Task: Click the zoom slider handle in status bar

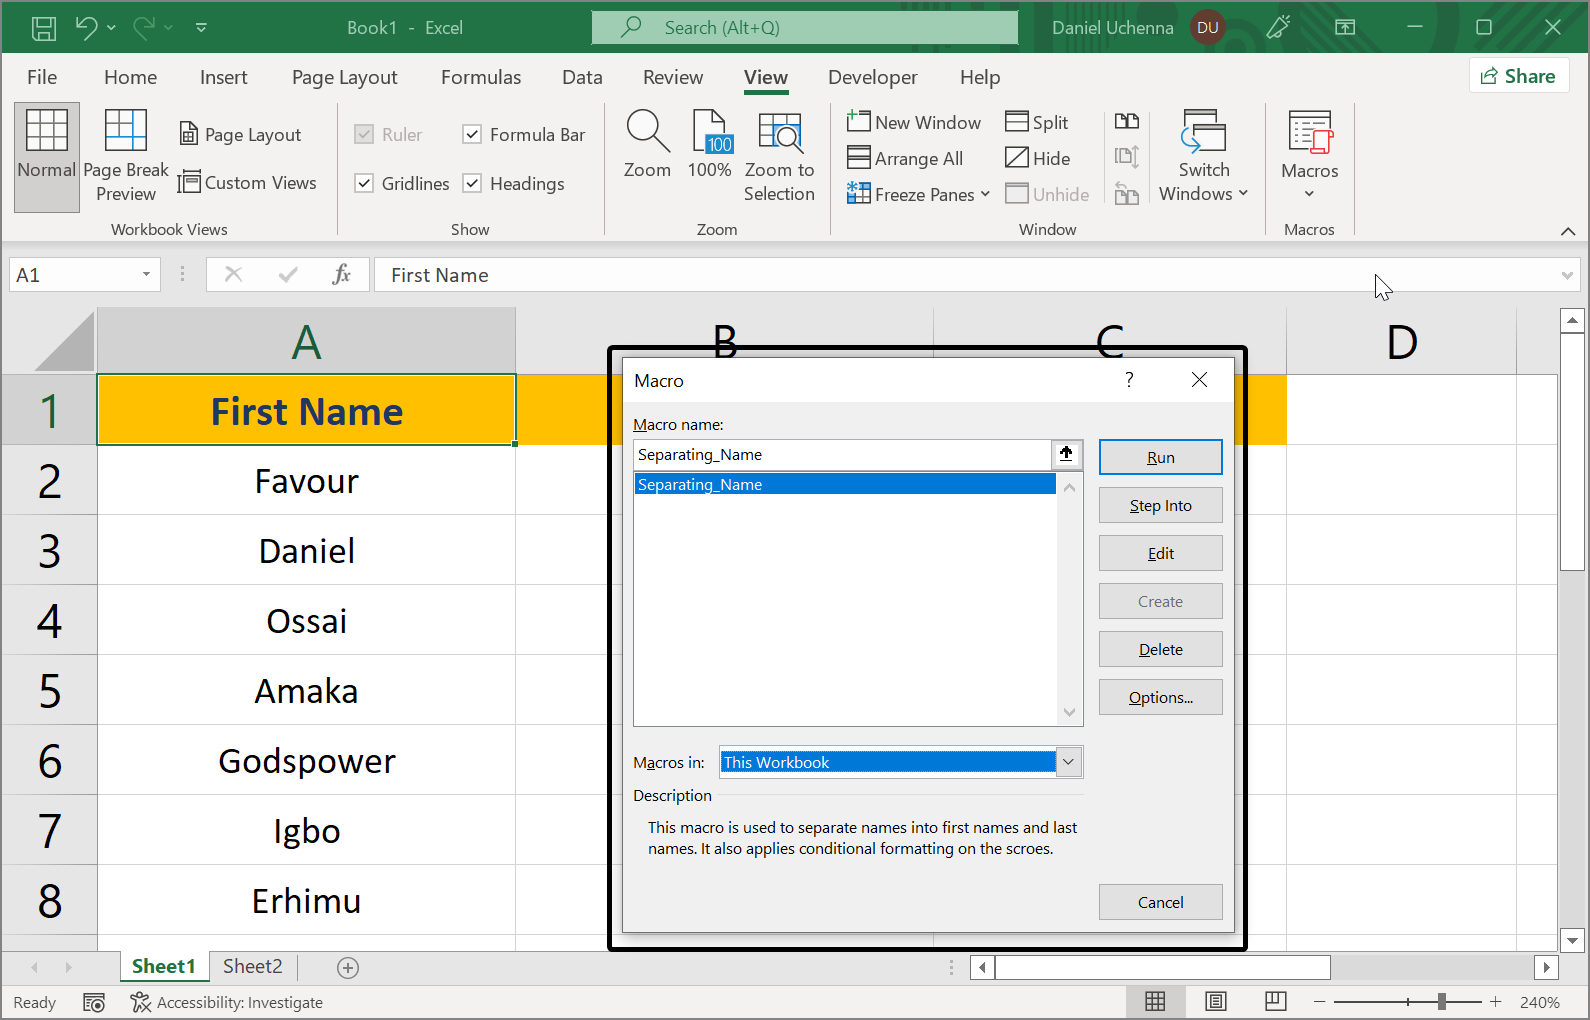Action: (1441, 1002)
